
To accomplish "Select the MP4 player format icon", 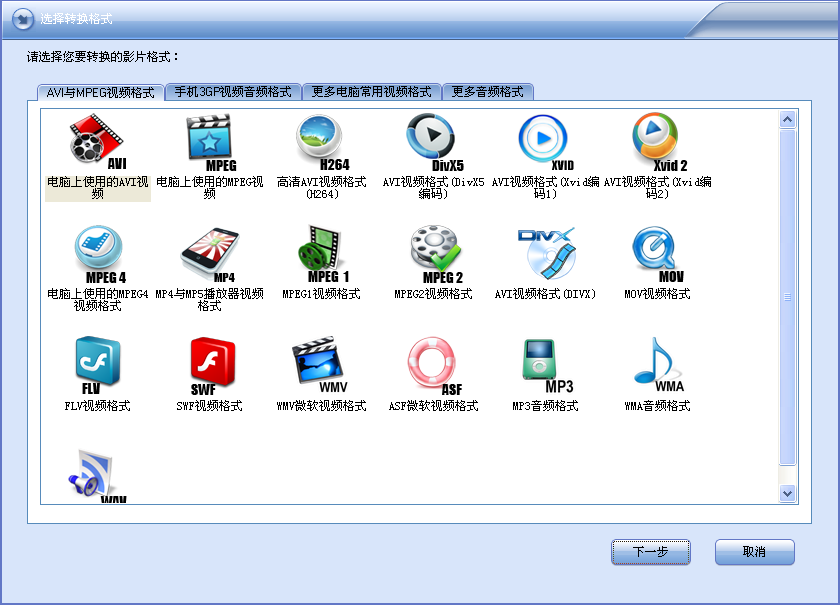I will click(x=209, y=253).
